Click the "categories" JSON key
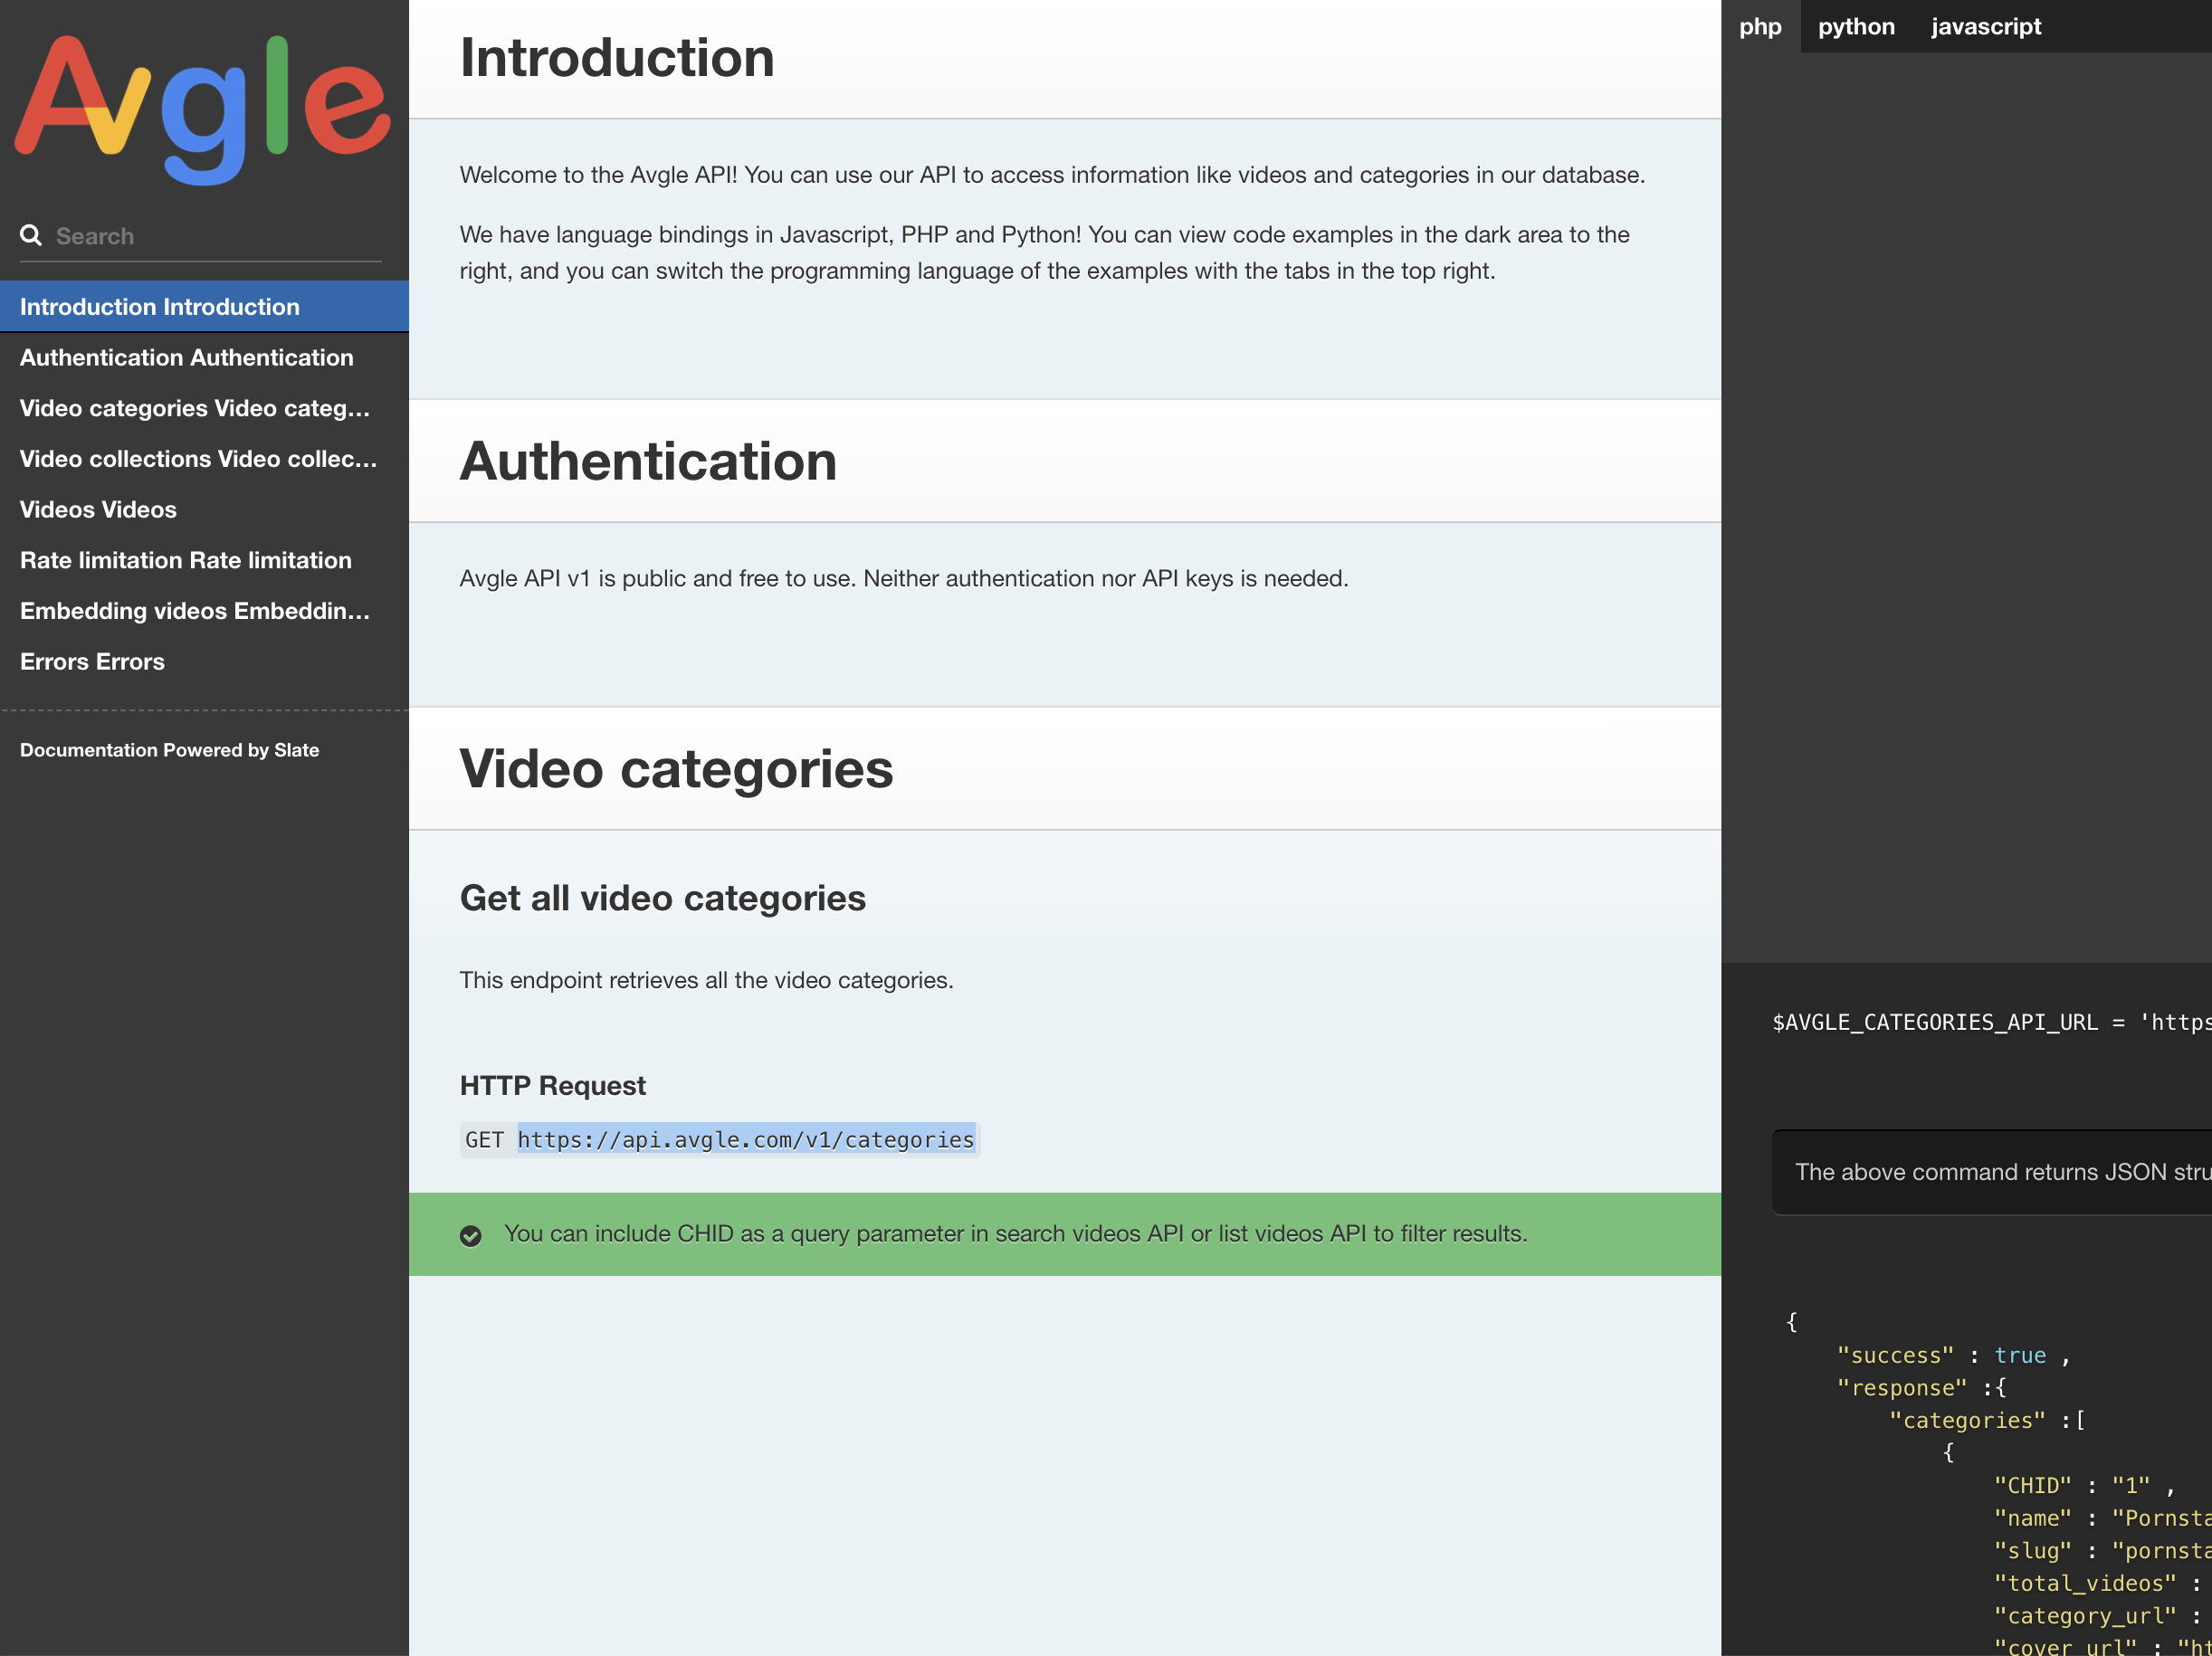Screen dimensions: 2212x1656 (x=1967, y=1421)
